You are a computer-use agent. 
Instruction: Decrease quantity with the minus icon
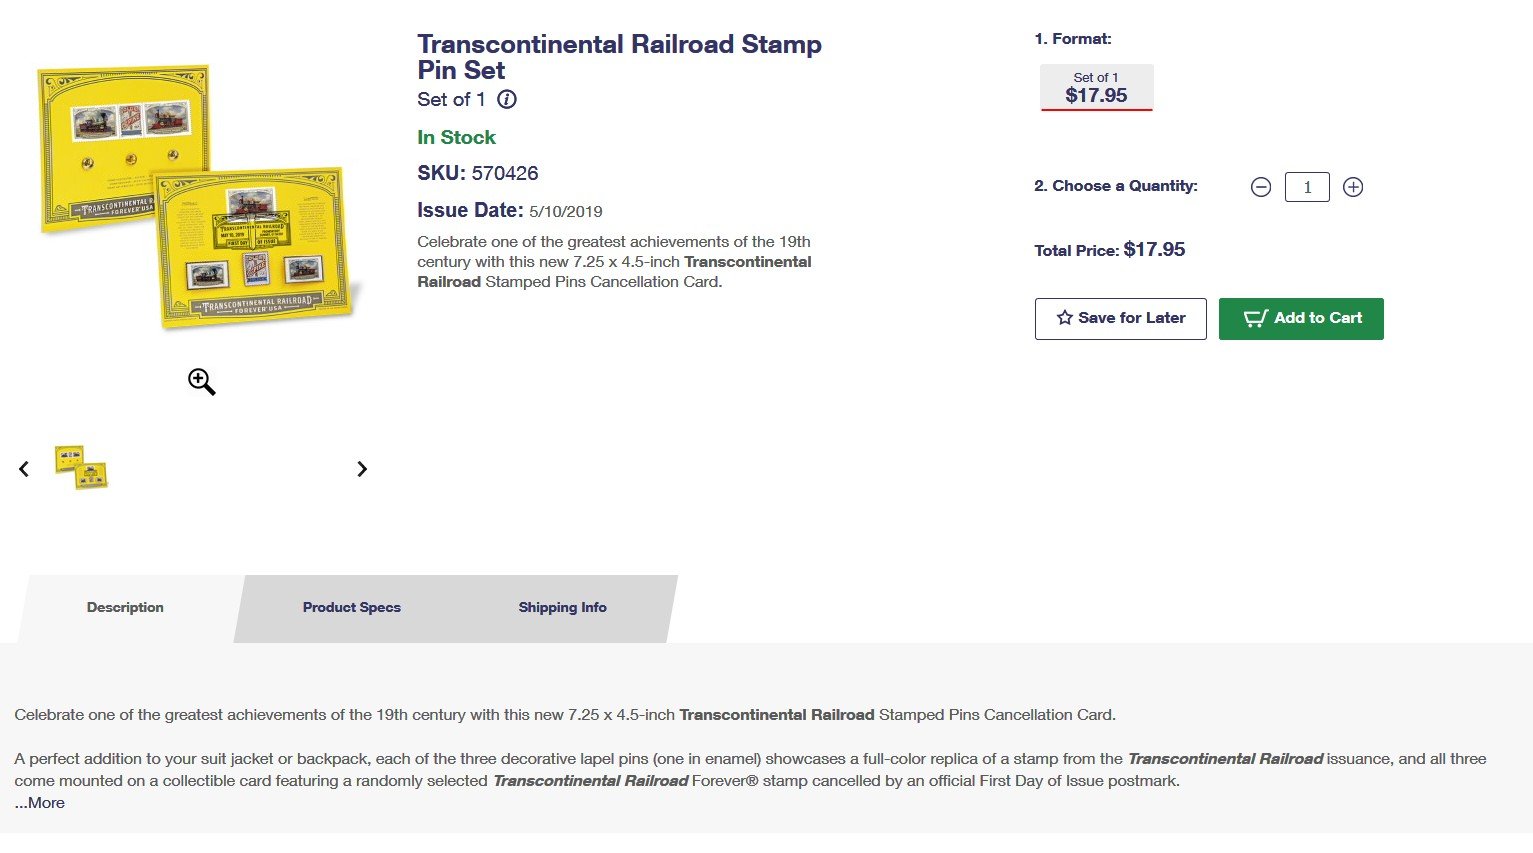click(x=1261, y=187)
